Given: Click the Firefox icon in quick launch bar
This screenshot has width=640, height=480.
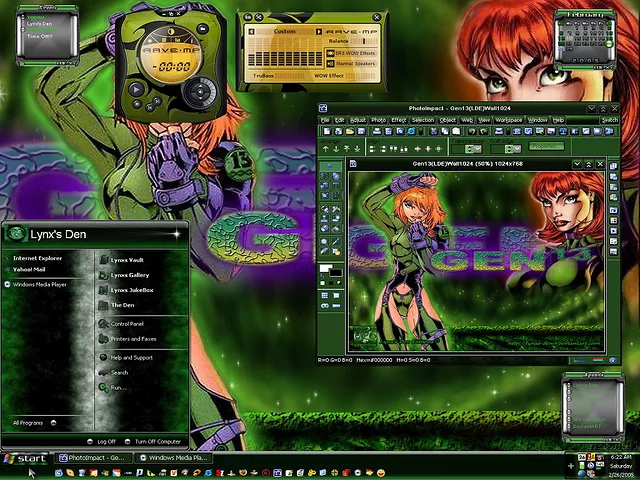Looking at the screenshot, I should pos(242,473).
